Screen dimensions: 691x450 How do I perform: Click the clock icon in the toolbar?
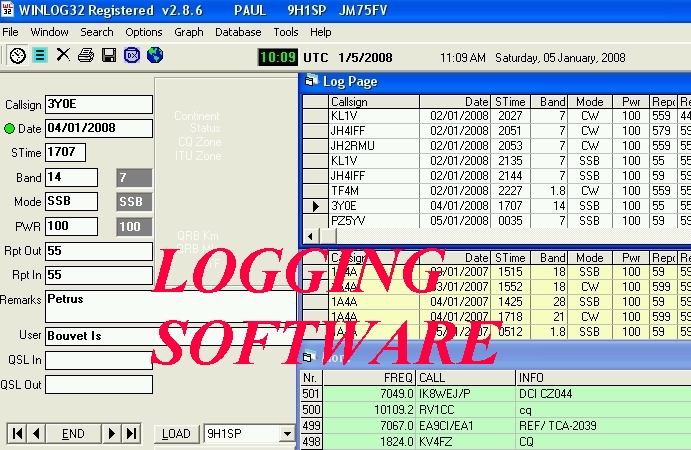tap(17, 56)
